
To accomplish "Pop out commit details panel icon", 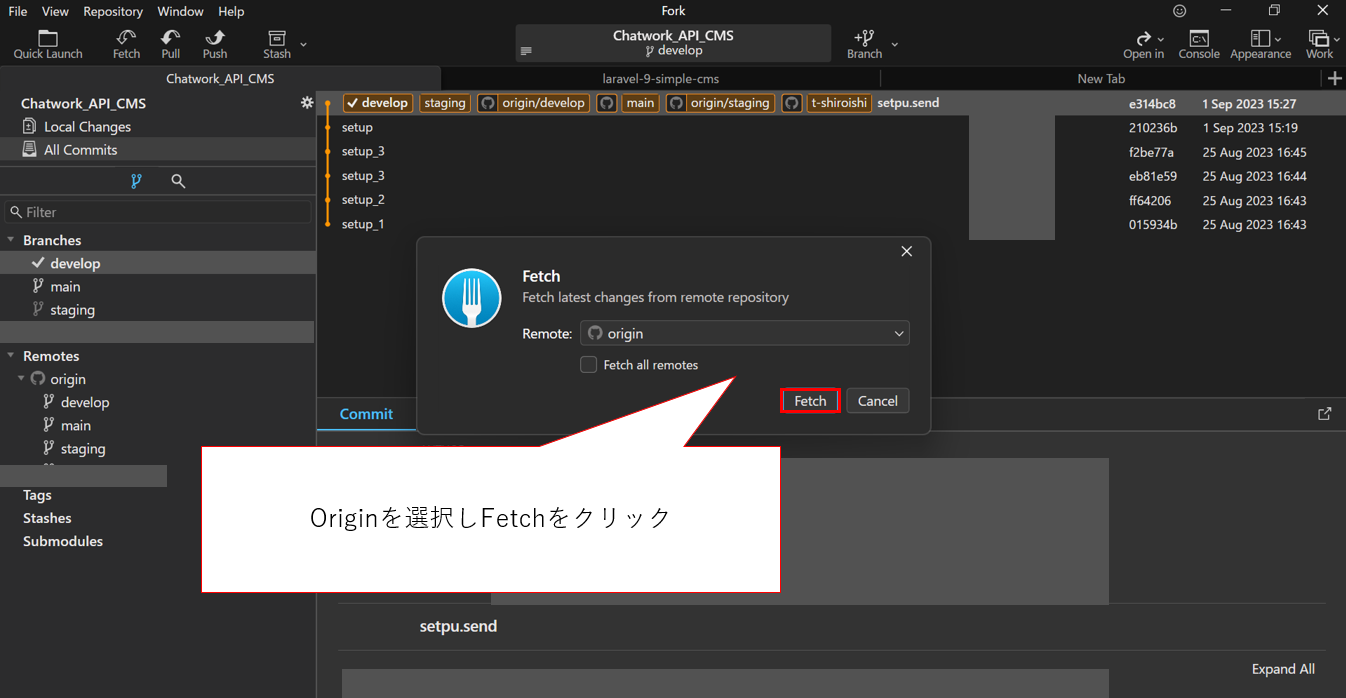I will pos(1325,413).
